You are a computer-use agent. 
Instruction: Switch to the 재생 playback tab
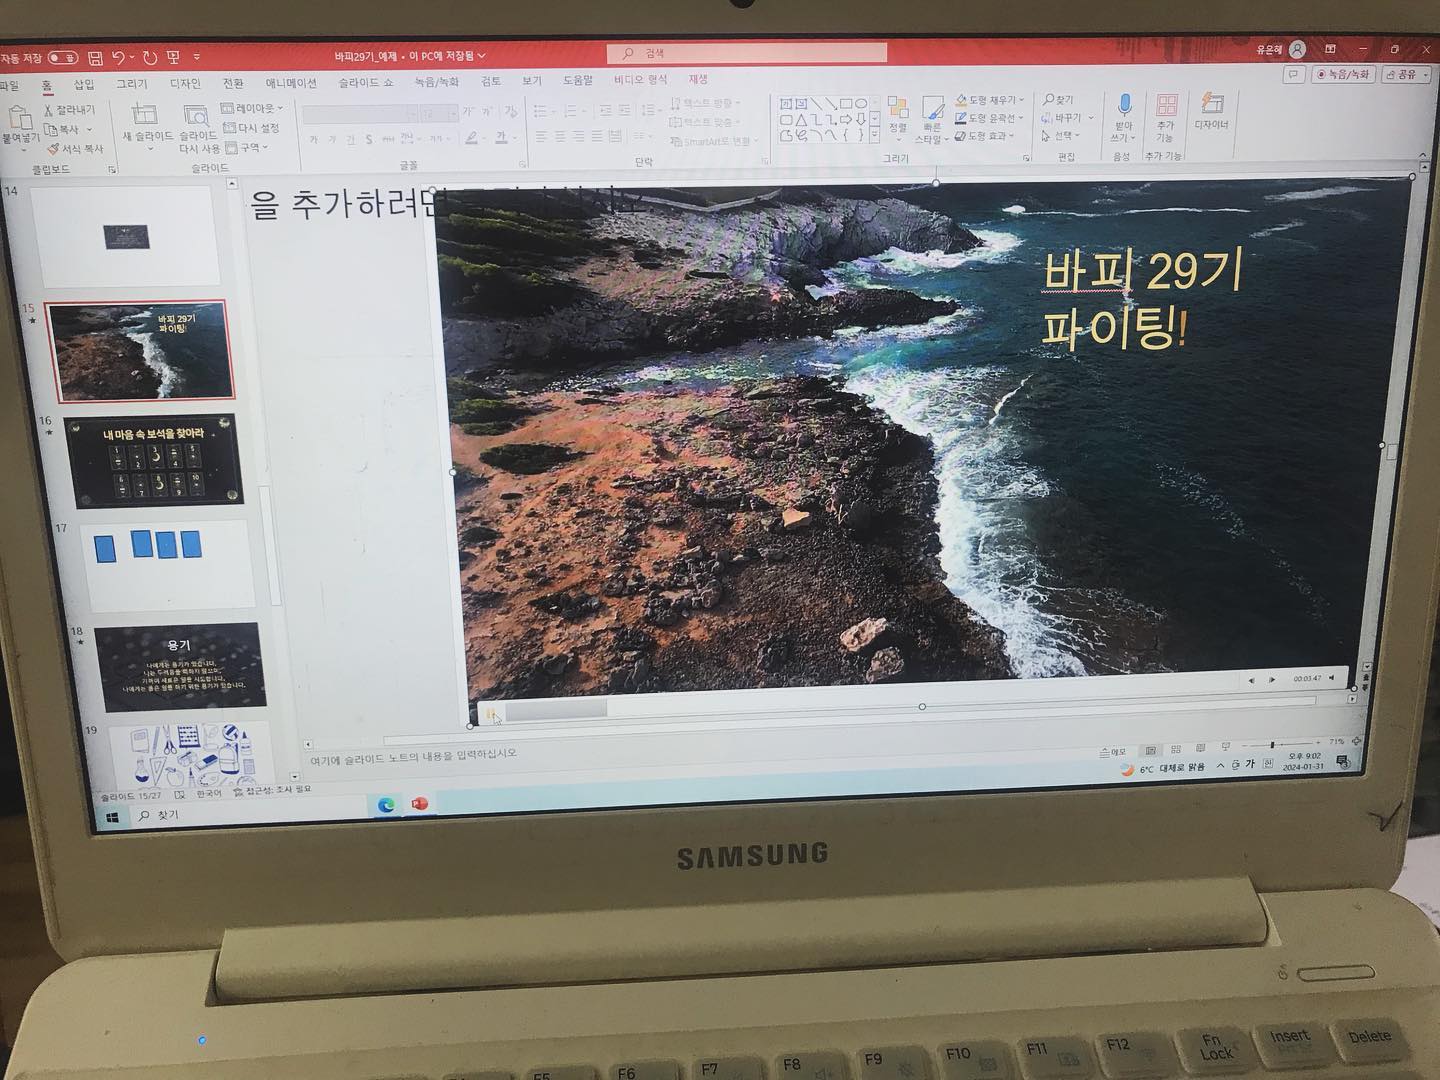point(698,79)
